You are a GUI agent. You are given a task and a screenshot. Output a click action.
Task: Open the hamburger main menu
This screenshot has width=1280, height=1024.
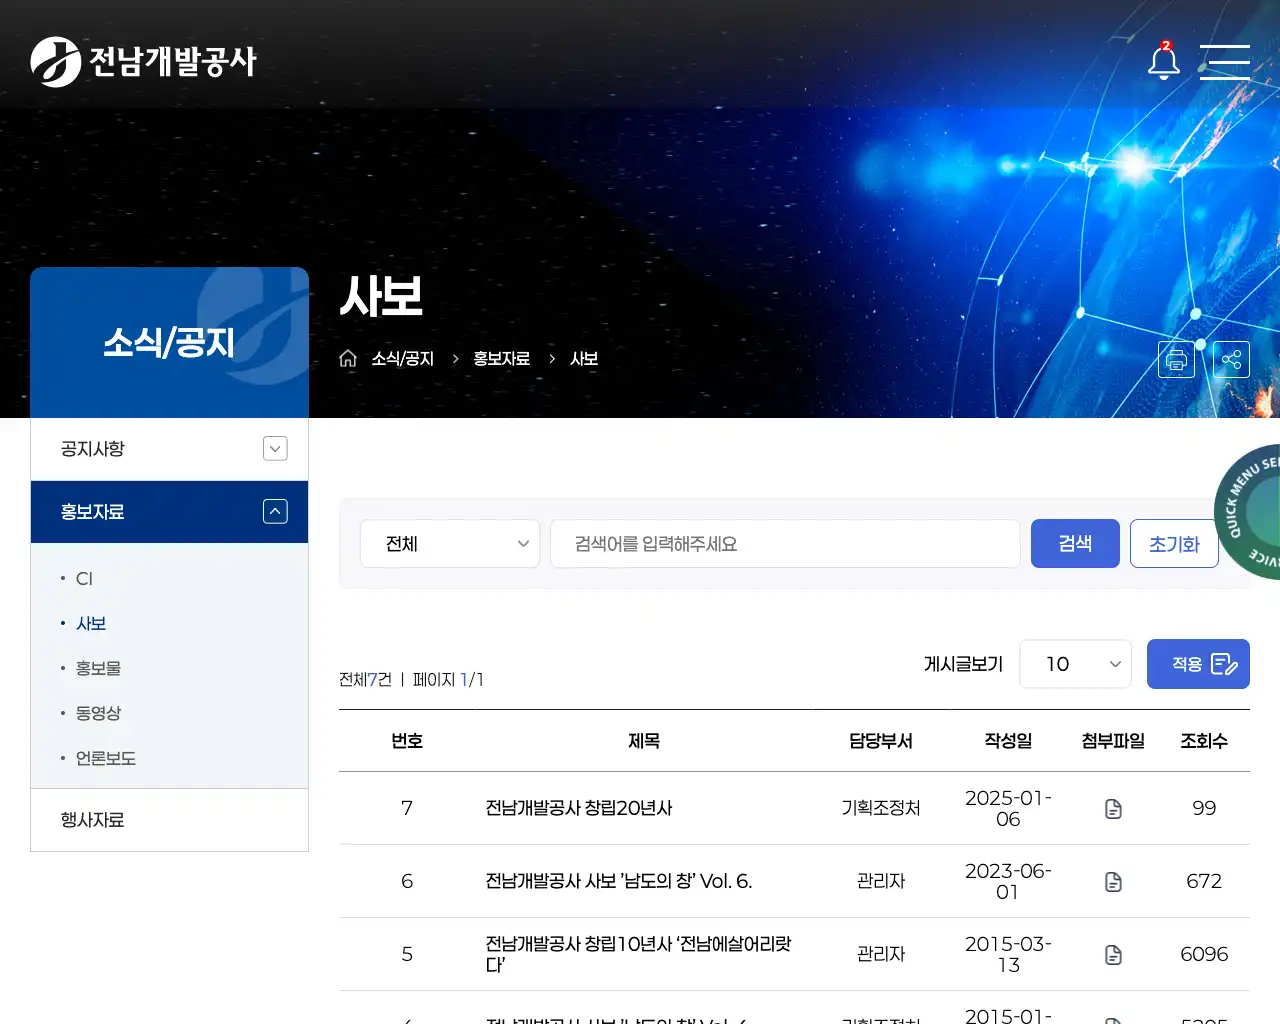(1225, 62)
